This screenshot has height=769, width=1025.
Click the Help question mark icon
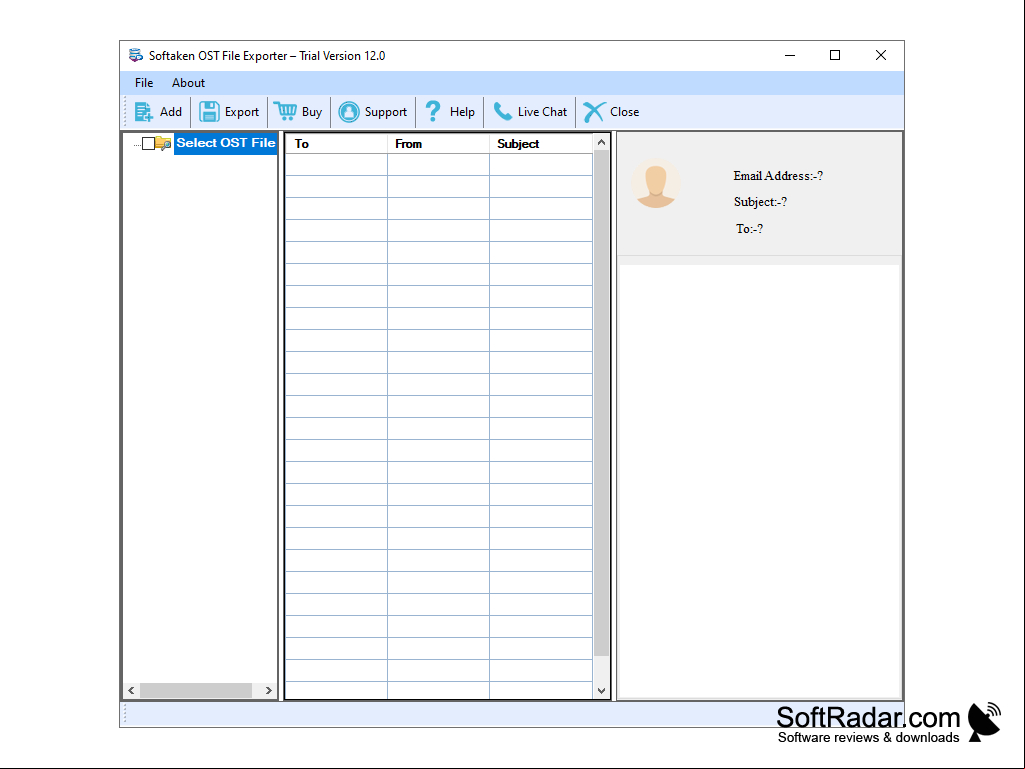pyautogui.click(x=433, y=112)
